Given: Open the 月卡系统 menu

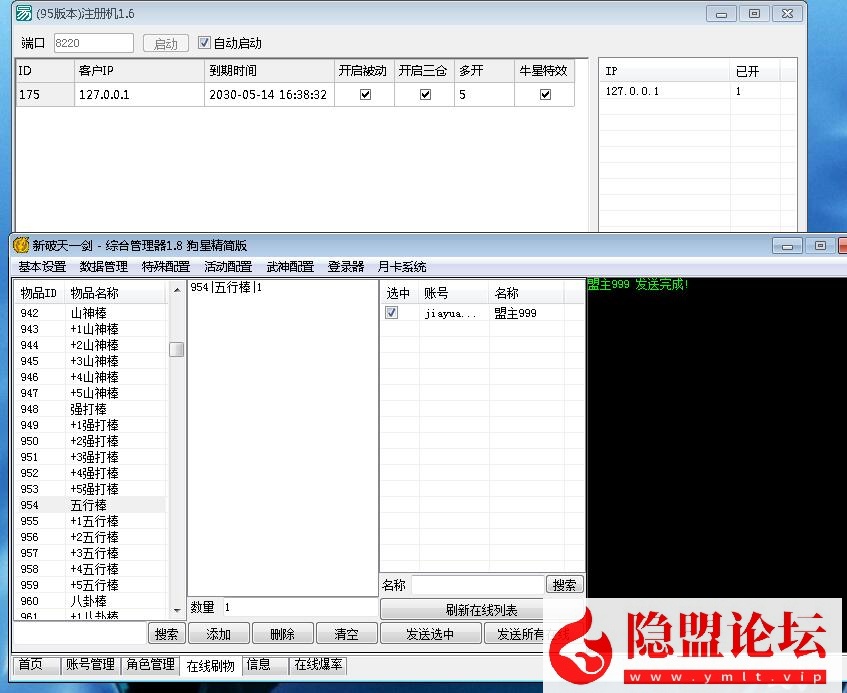Looking at the screenshot, I should pos(401,266).
